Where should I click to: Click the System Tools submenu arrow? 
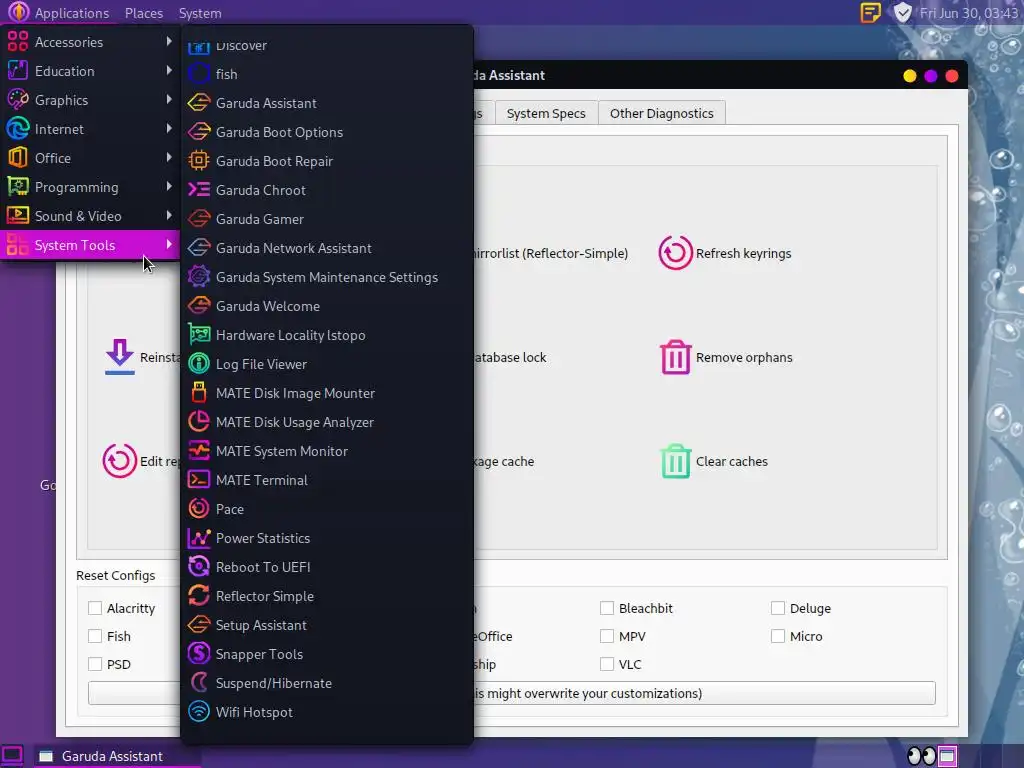click(x=169, y=244)
